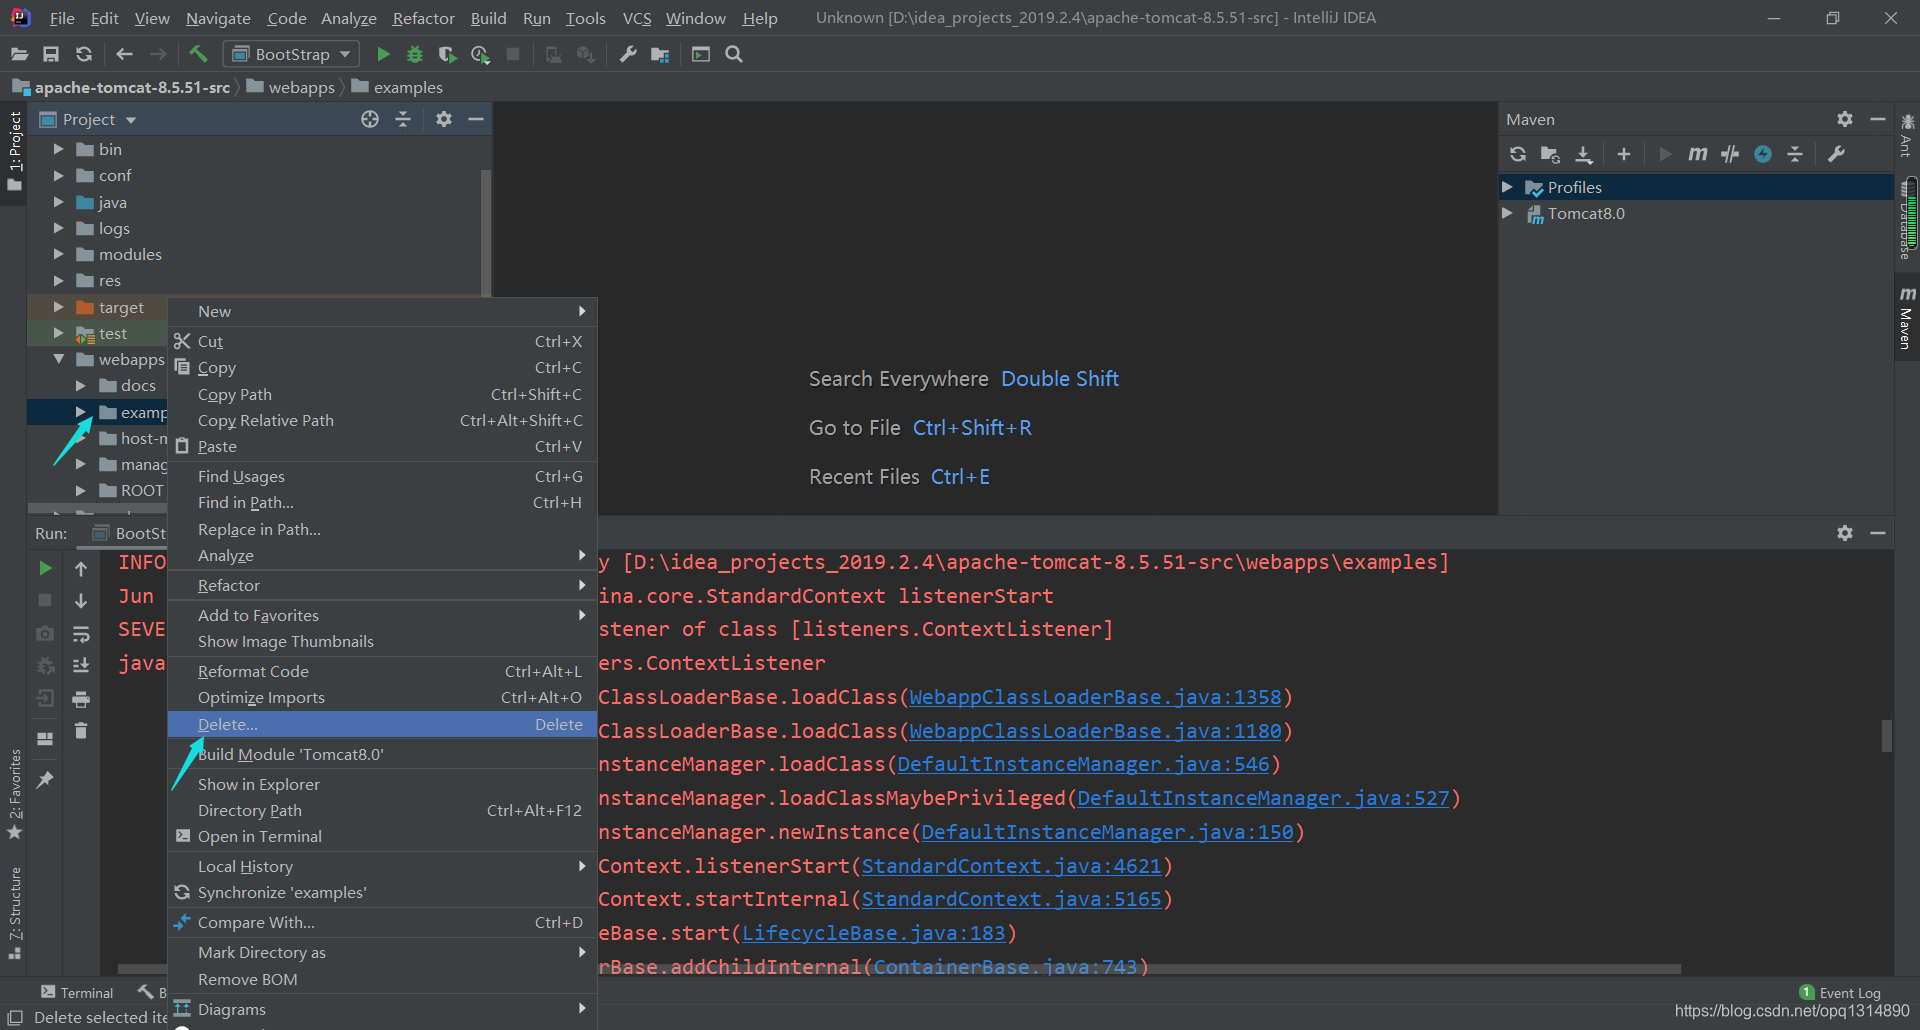The height and width of the screenshot is (1030, 1920).
Task: Open Project panel gear options
Action: click(444, 119)
